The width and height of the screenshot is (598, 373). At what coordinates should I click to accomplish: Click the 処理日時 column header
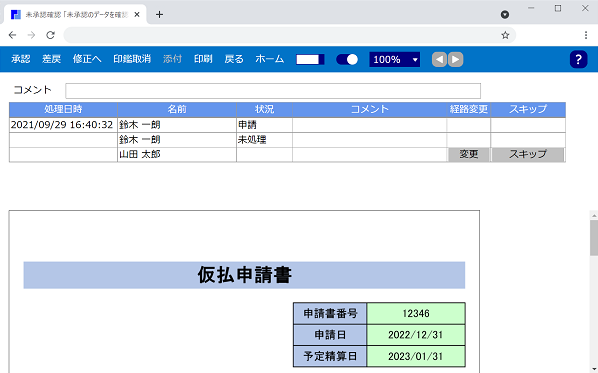(x=63, y=110)
